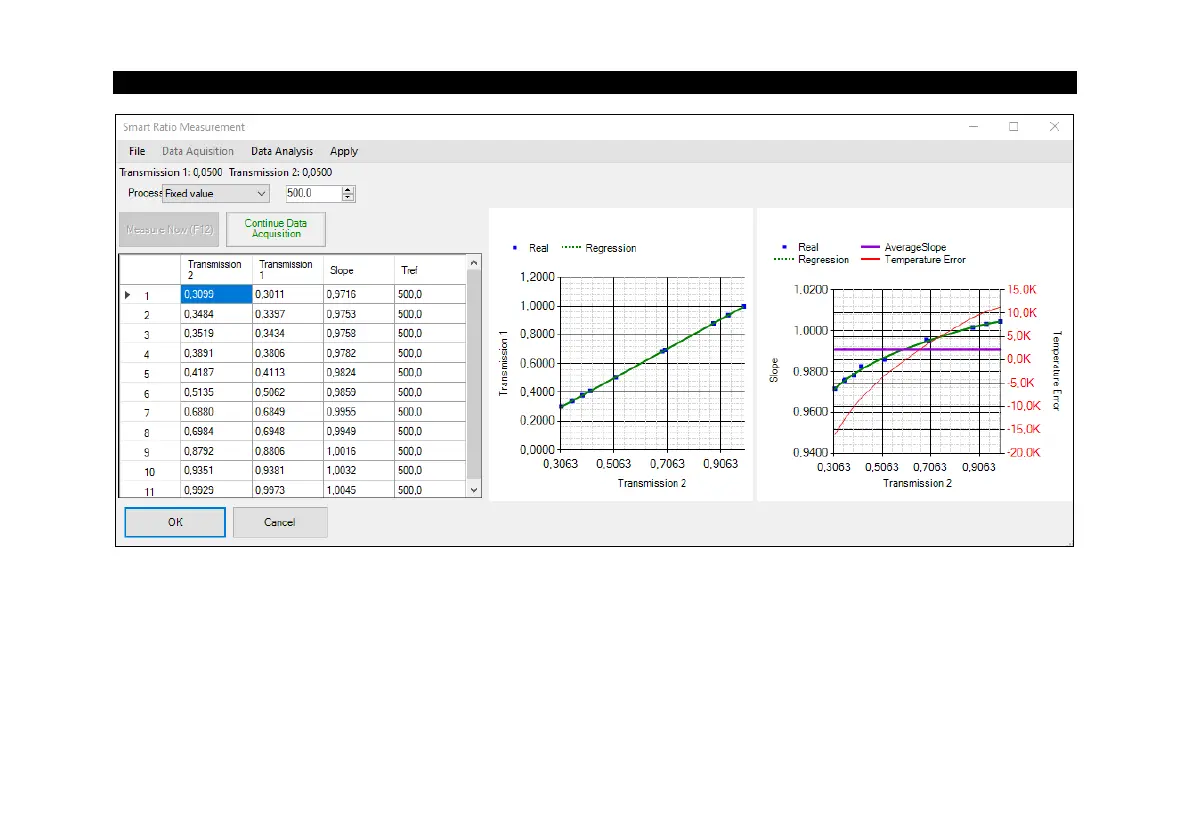This screenshot has height=839, width=1191.
Task: Maximize the Smart Ratio Measurement window
Action: coord(1013,127)
